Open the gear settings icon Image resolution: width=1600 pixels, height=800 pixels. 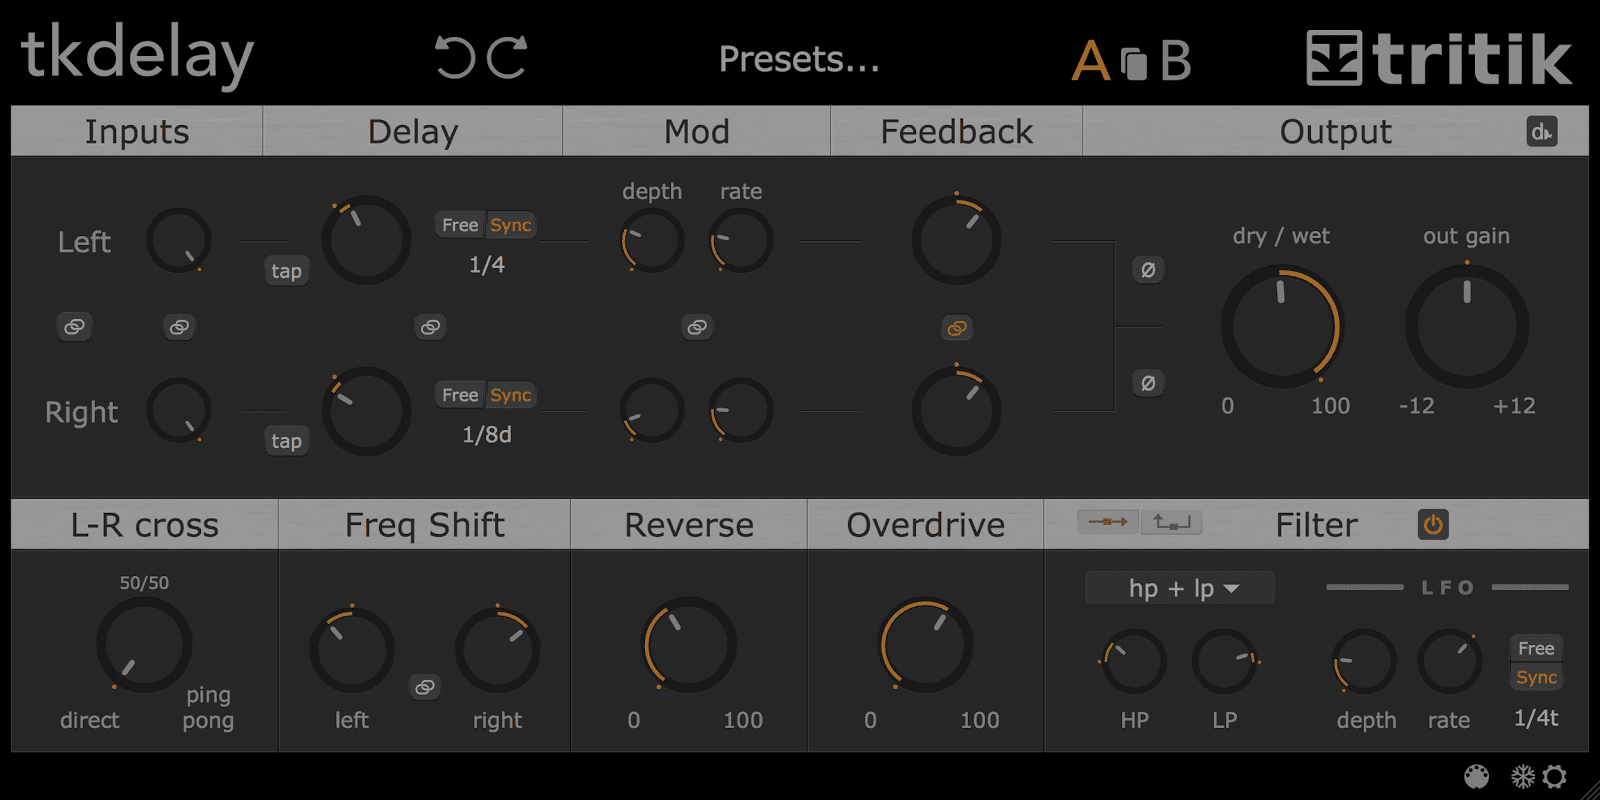[1555, 777]
